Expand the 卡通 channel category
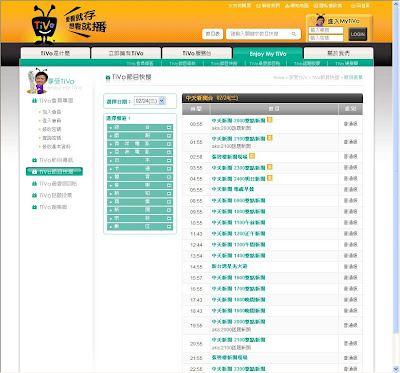Viewport: 400px width, 373px height. [x=140, y=169]
